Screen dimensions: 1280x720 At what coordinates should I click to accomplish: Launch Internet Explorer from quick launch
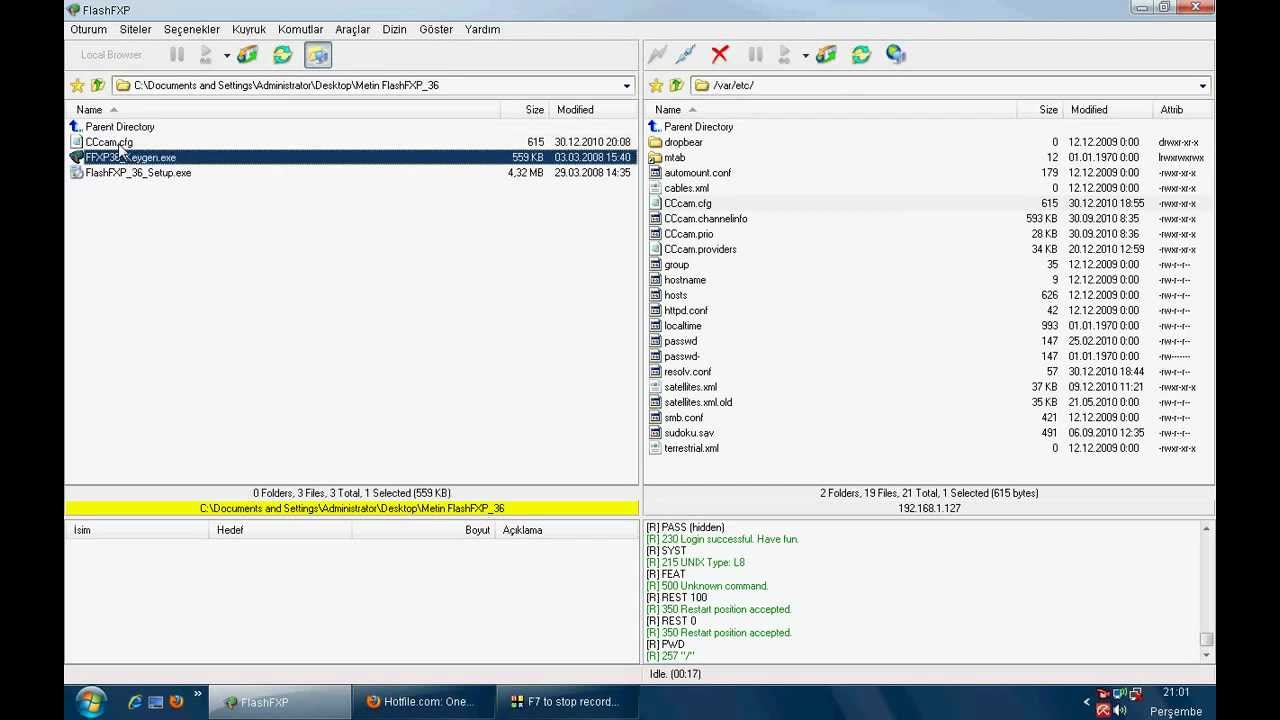pyautogui.click(x=135, y=702)
